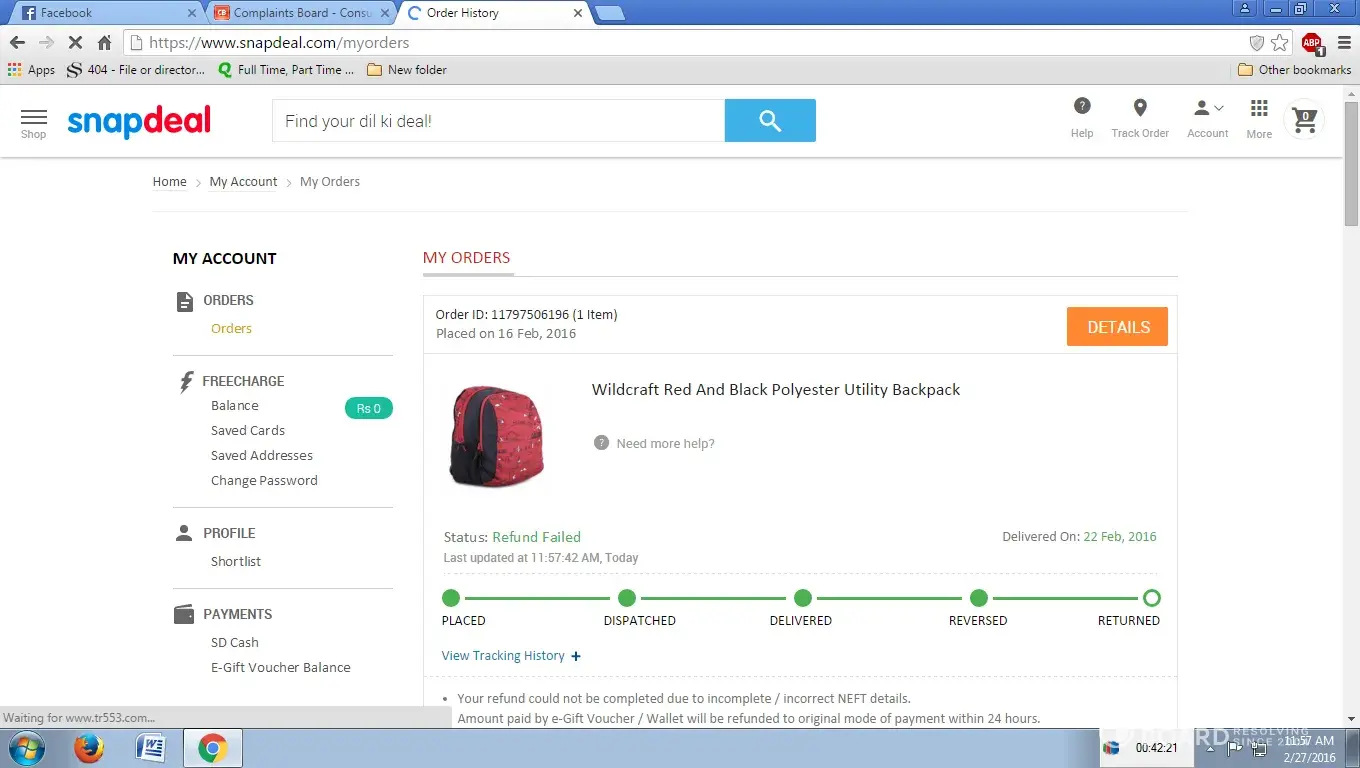Screen dimensions: 1360x768
Task: Open Shortlist under Profile
Action: click(236, 562)
